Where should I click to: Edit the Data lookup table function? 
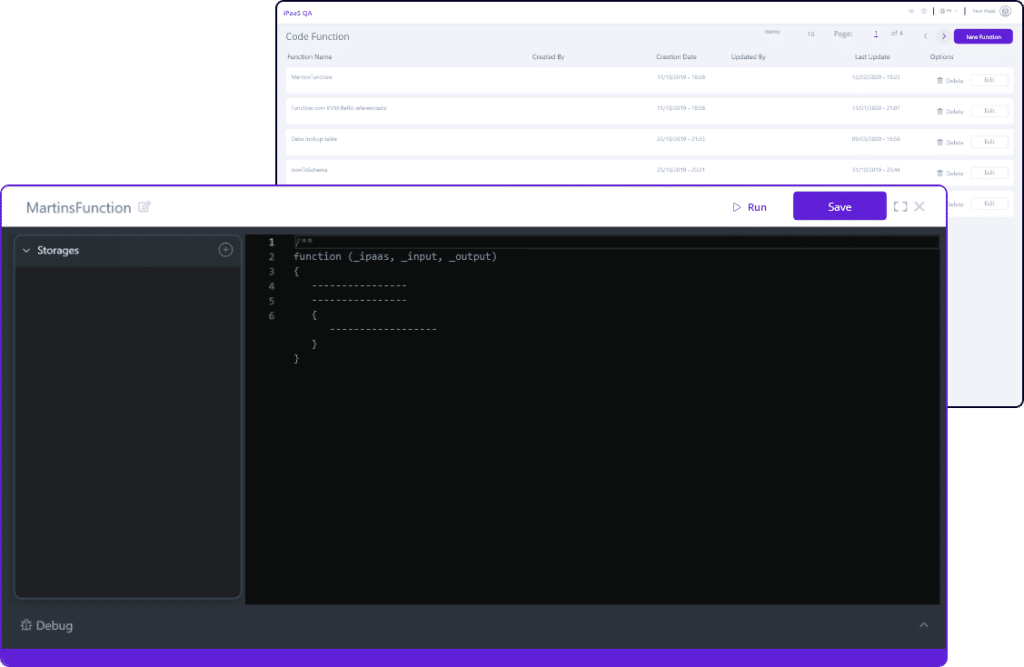(x=989, y=141)
